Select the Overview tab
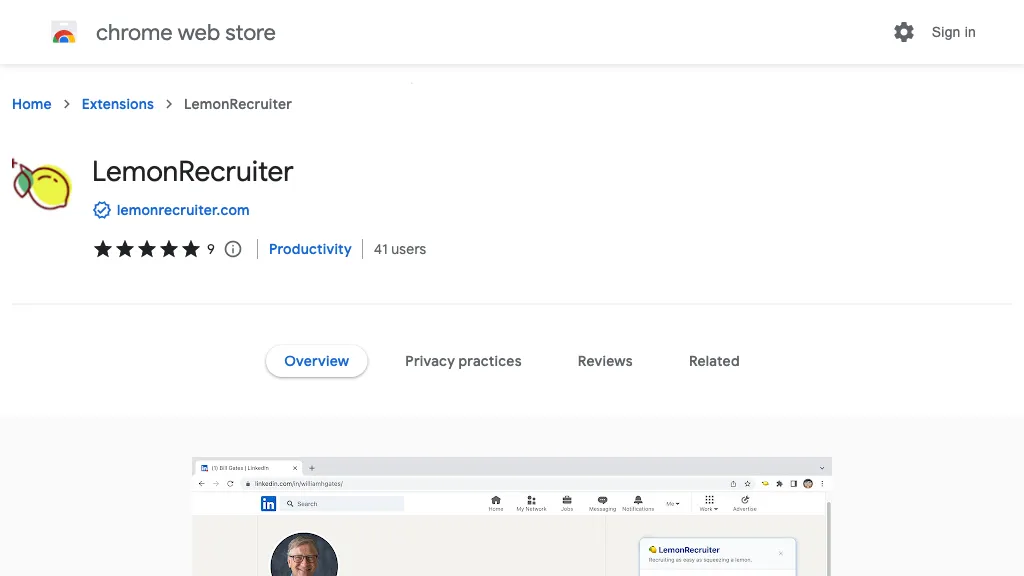The width and height of the screenshot is (1024, 576). [316, 361]
